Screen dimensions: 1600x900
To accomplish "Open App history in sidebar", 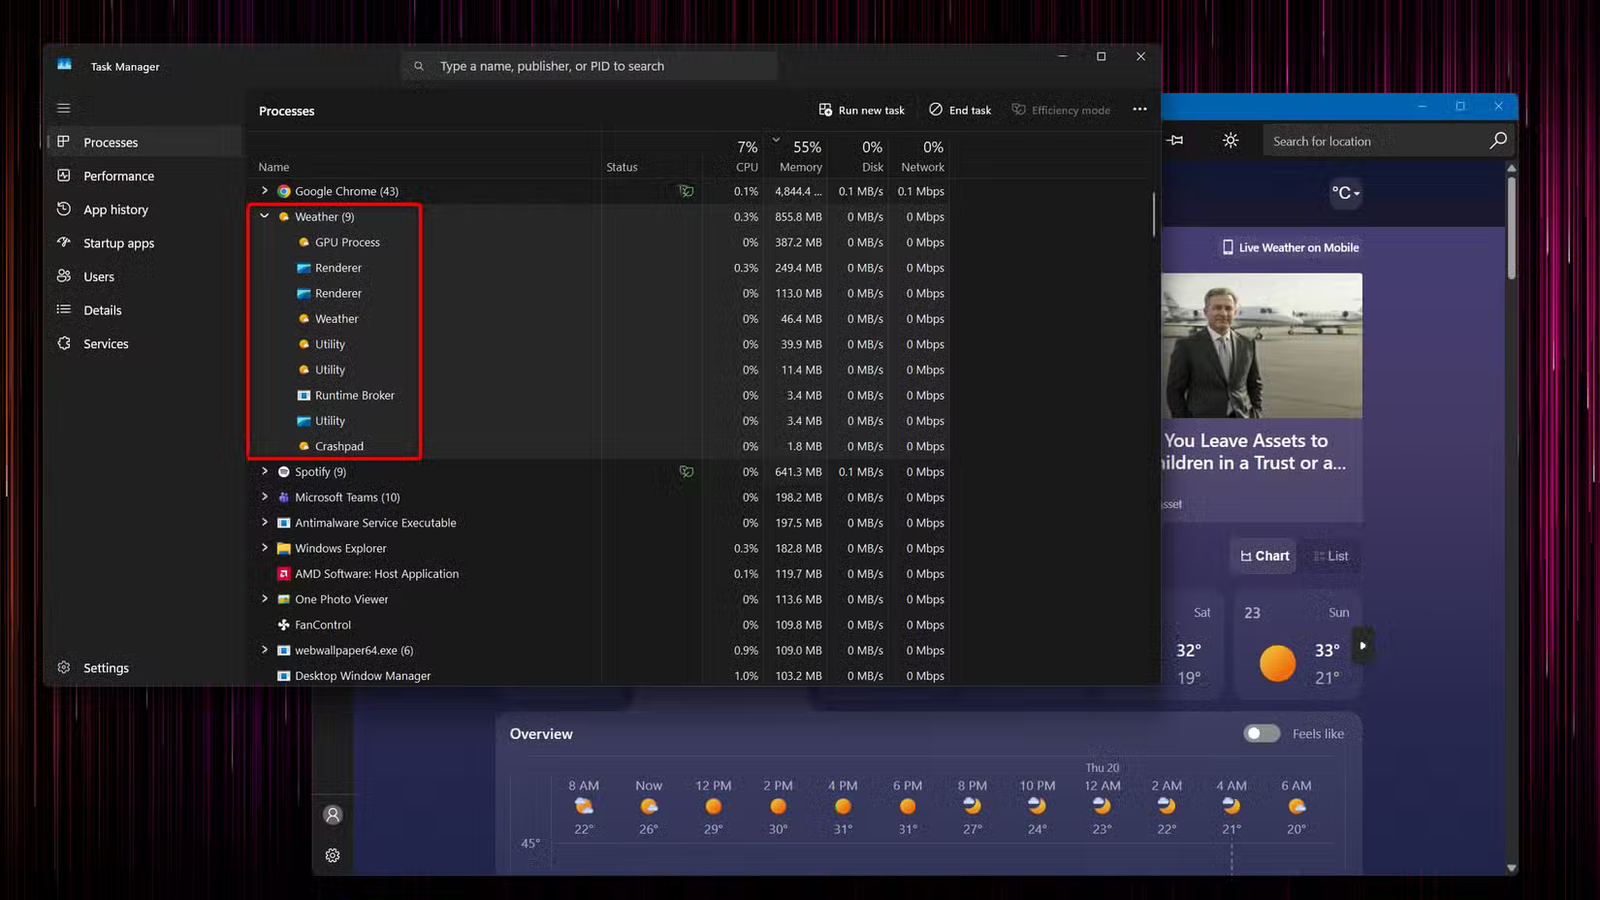I will click(145, 209).
